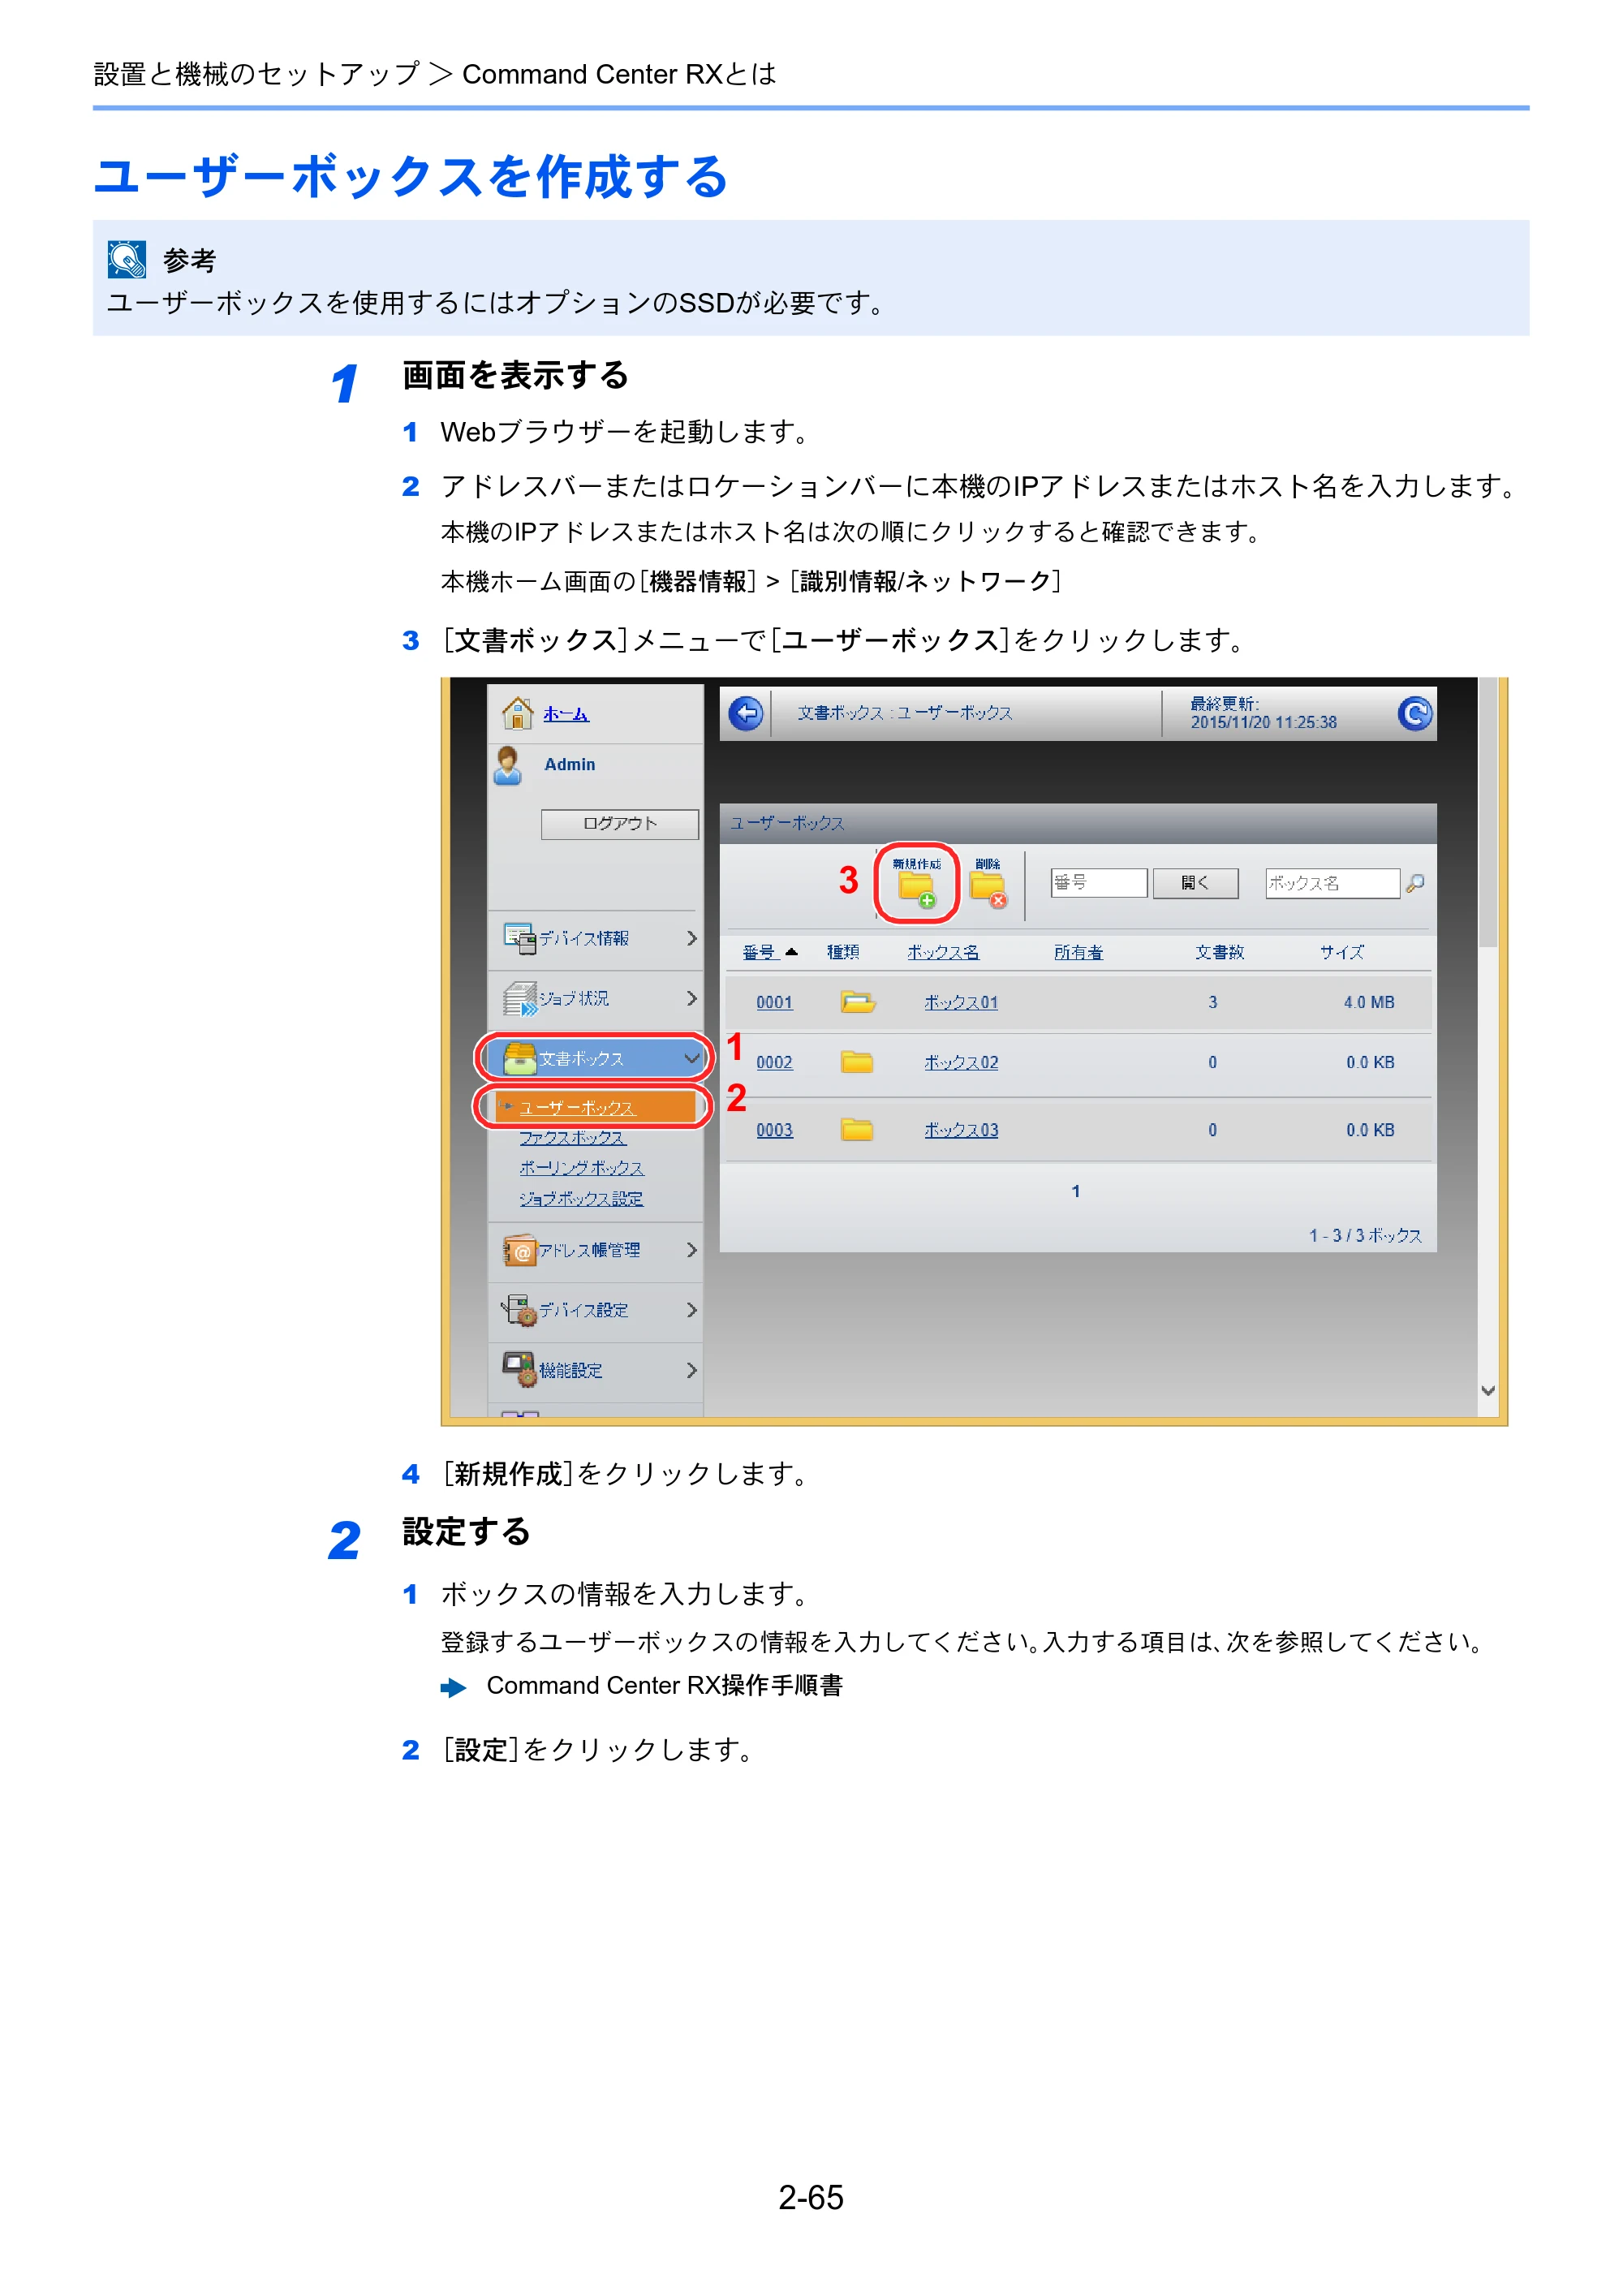The height and width of the screenshot is (2296, 1623).
Task: Click the アドレス帳管理 address book icon
Action: tap(519, 1250)
